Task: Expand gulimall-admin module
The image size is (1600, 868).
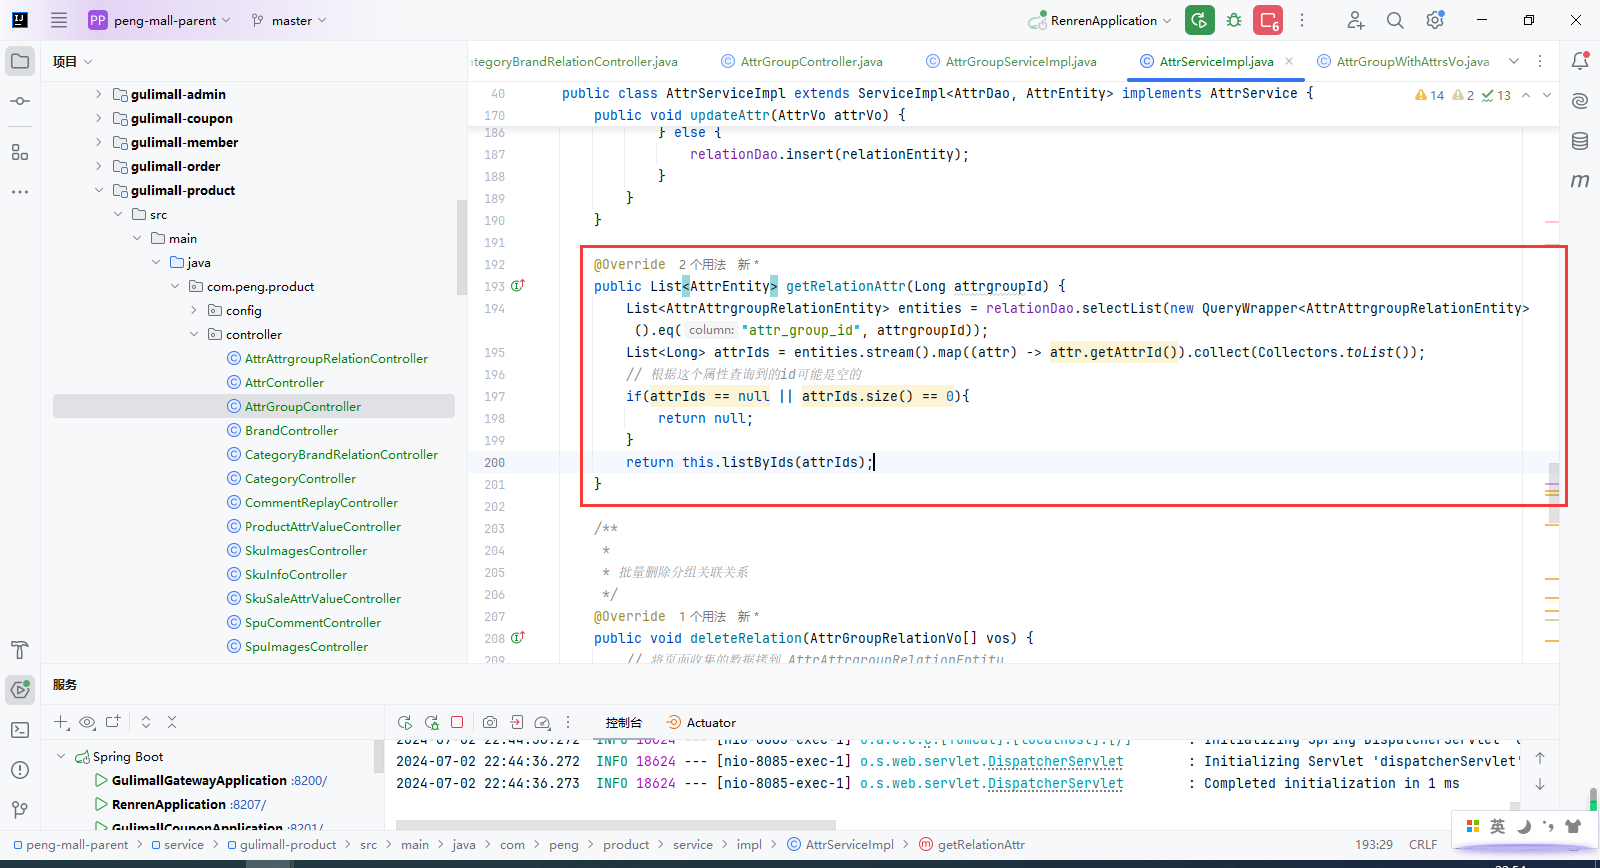Action: tap(98, 94)
